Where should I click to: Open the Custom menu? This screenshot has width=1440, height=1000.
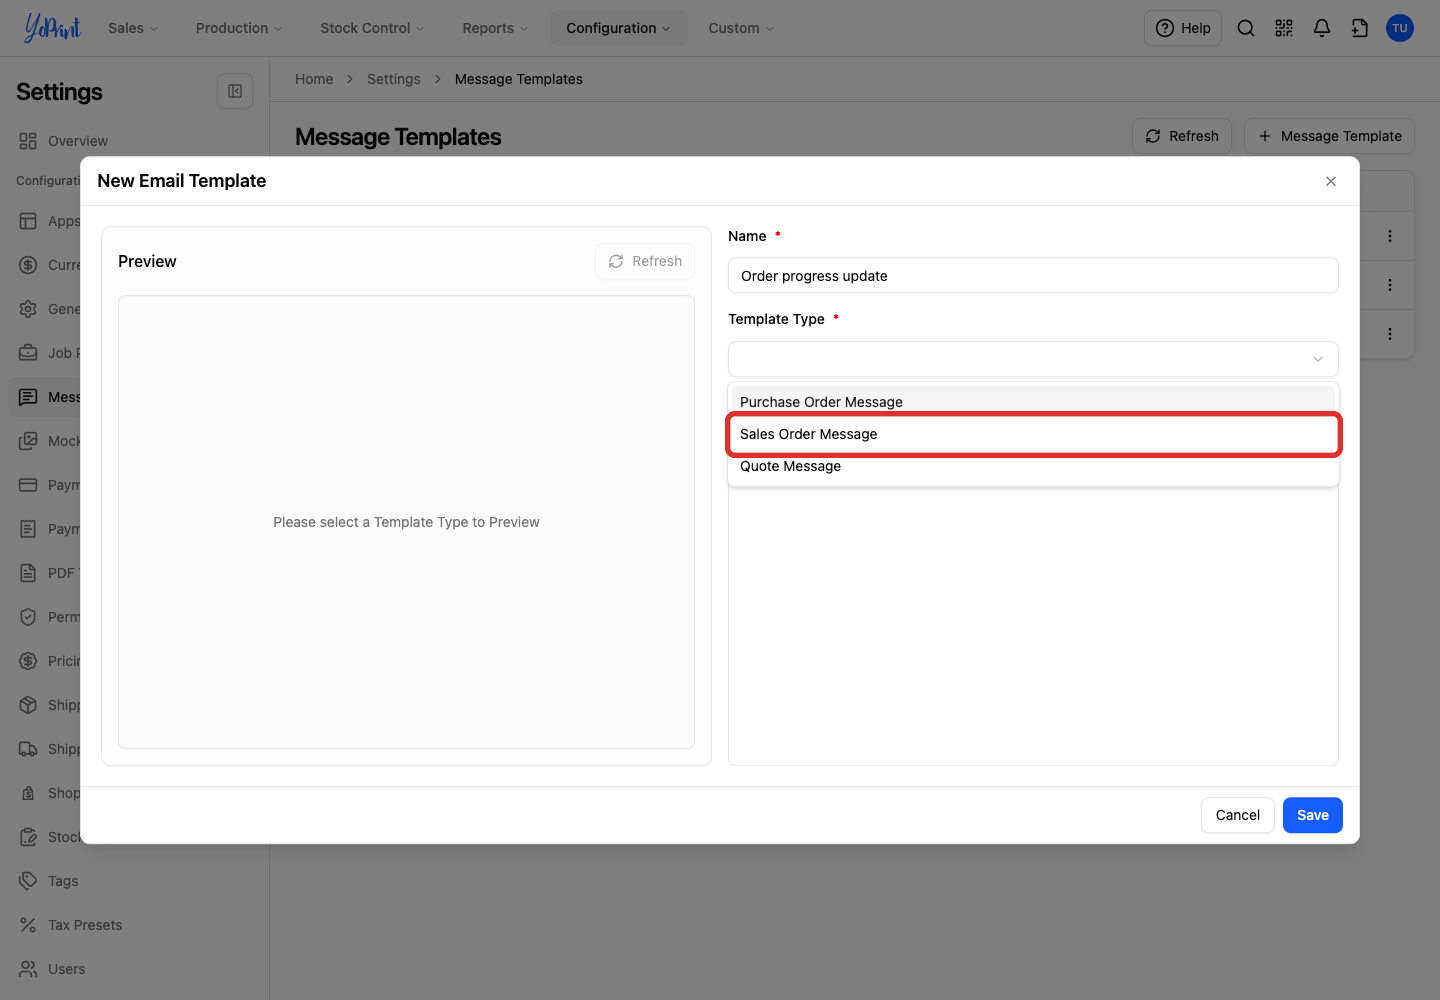[x=741, y=28]
